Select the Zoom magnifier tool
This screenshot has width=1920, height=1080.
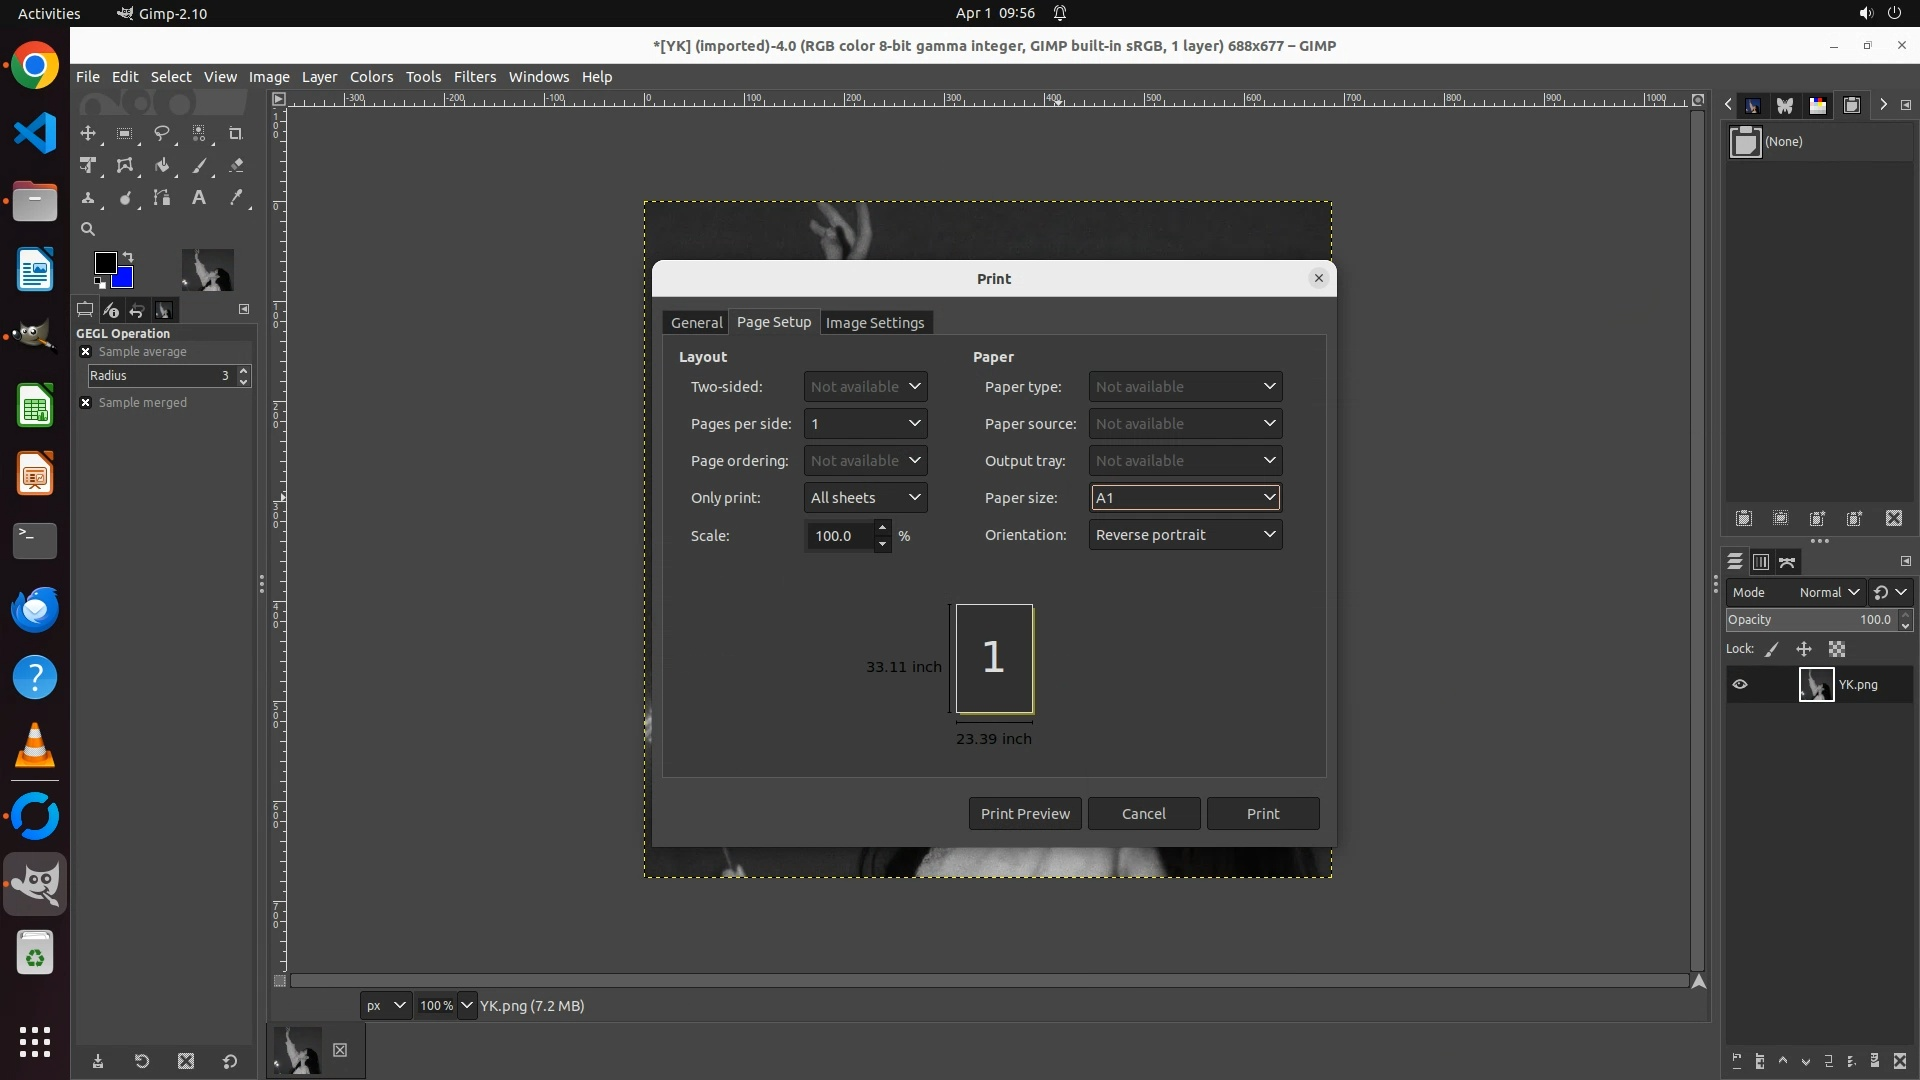coord(88,229)
